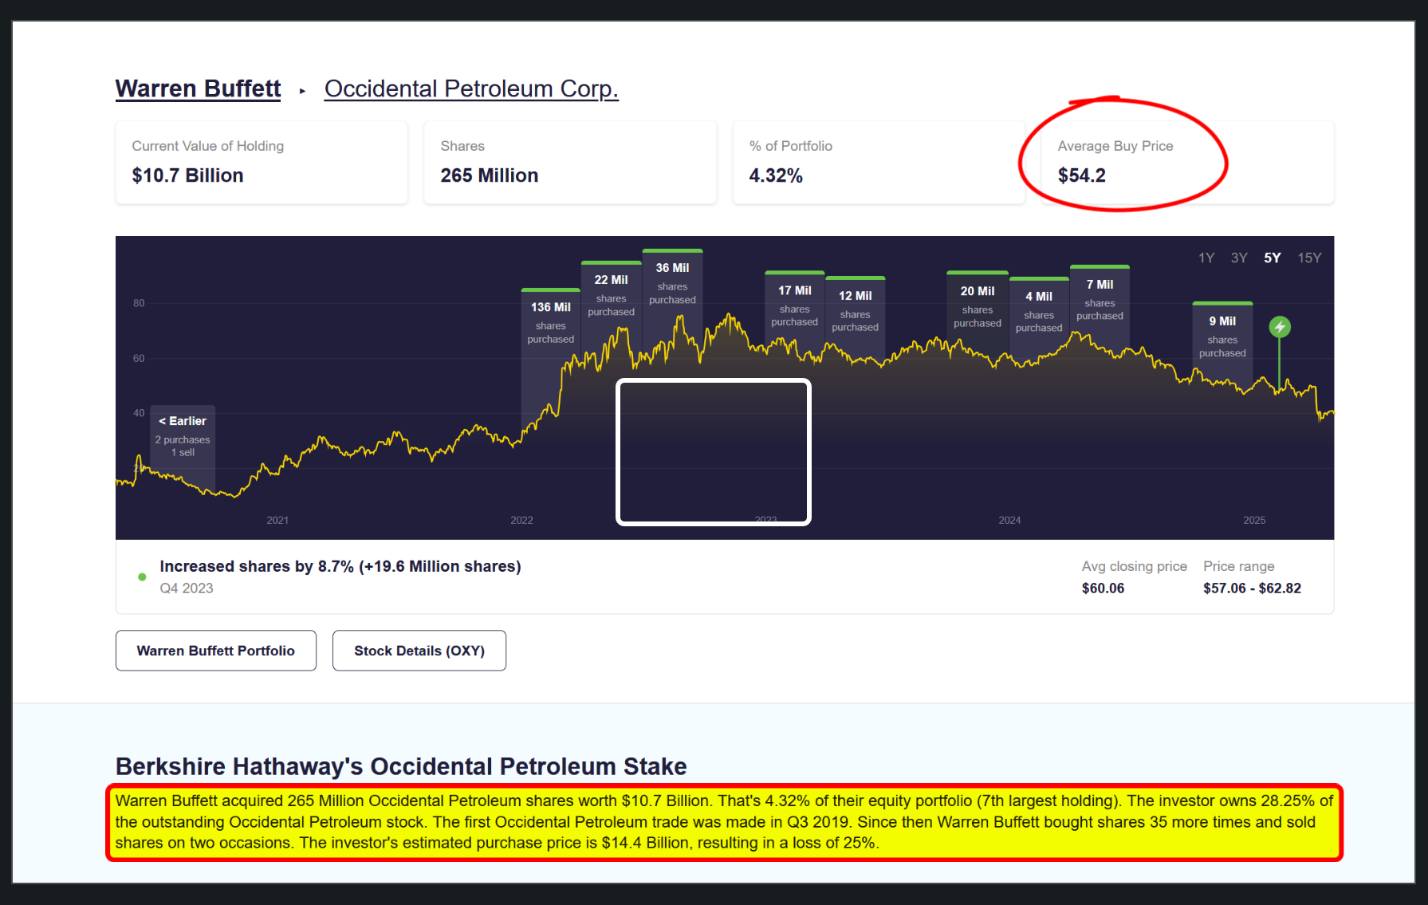
Task: Open the Warren Buffett heading link
Action: (x=198, y=89)
